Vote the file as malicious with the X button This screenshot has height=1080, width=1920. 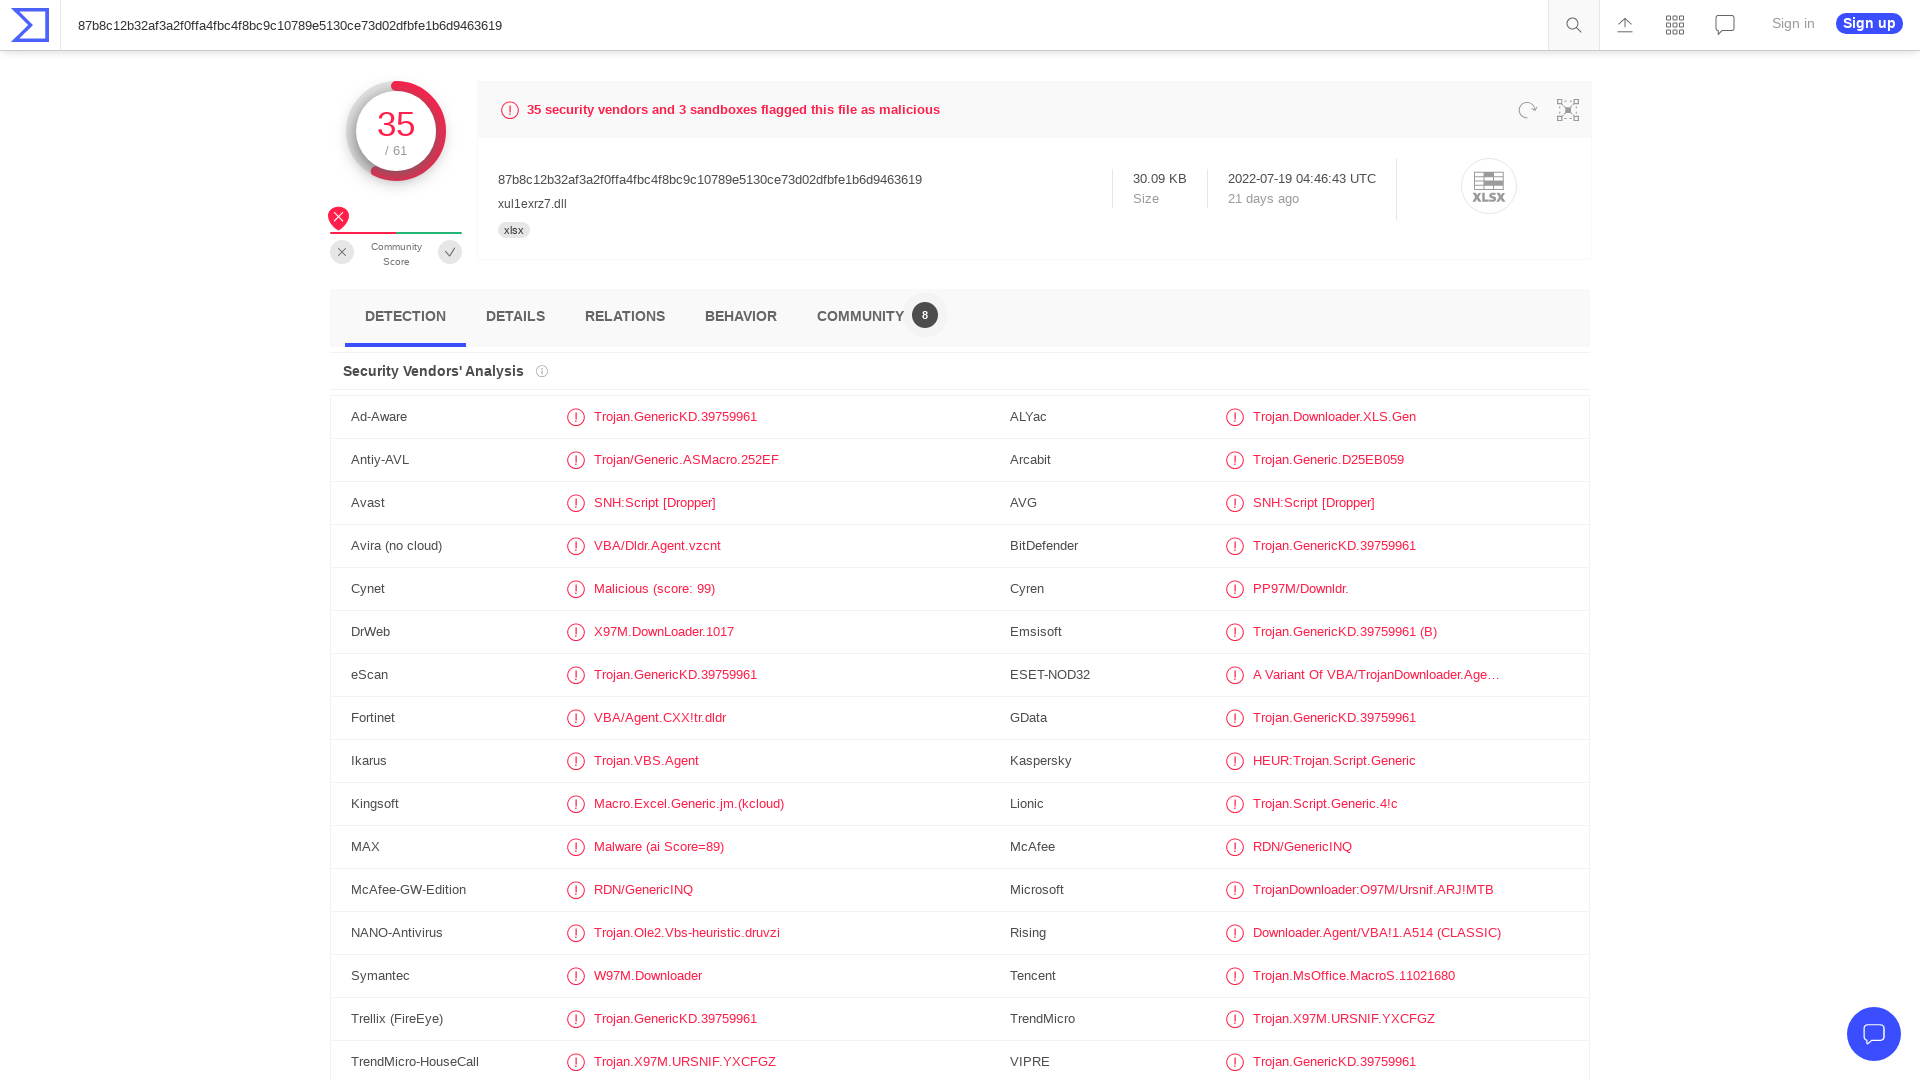[341, 252]
